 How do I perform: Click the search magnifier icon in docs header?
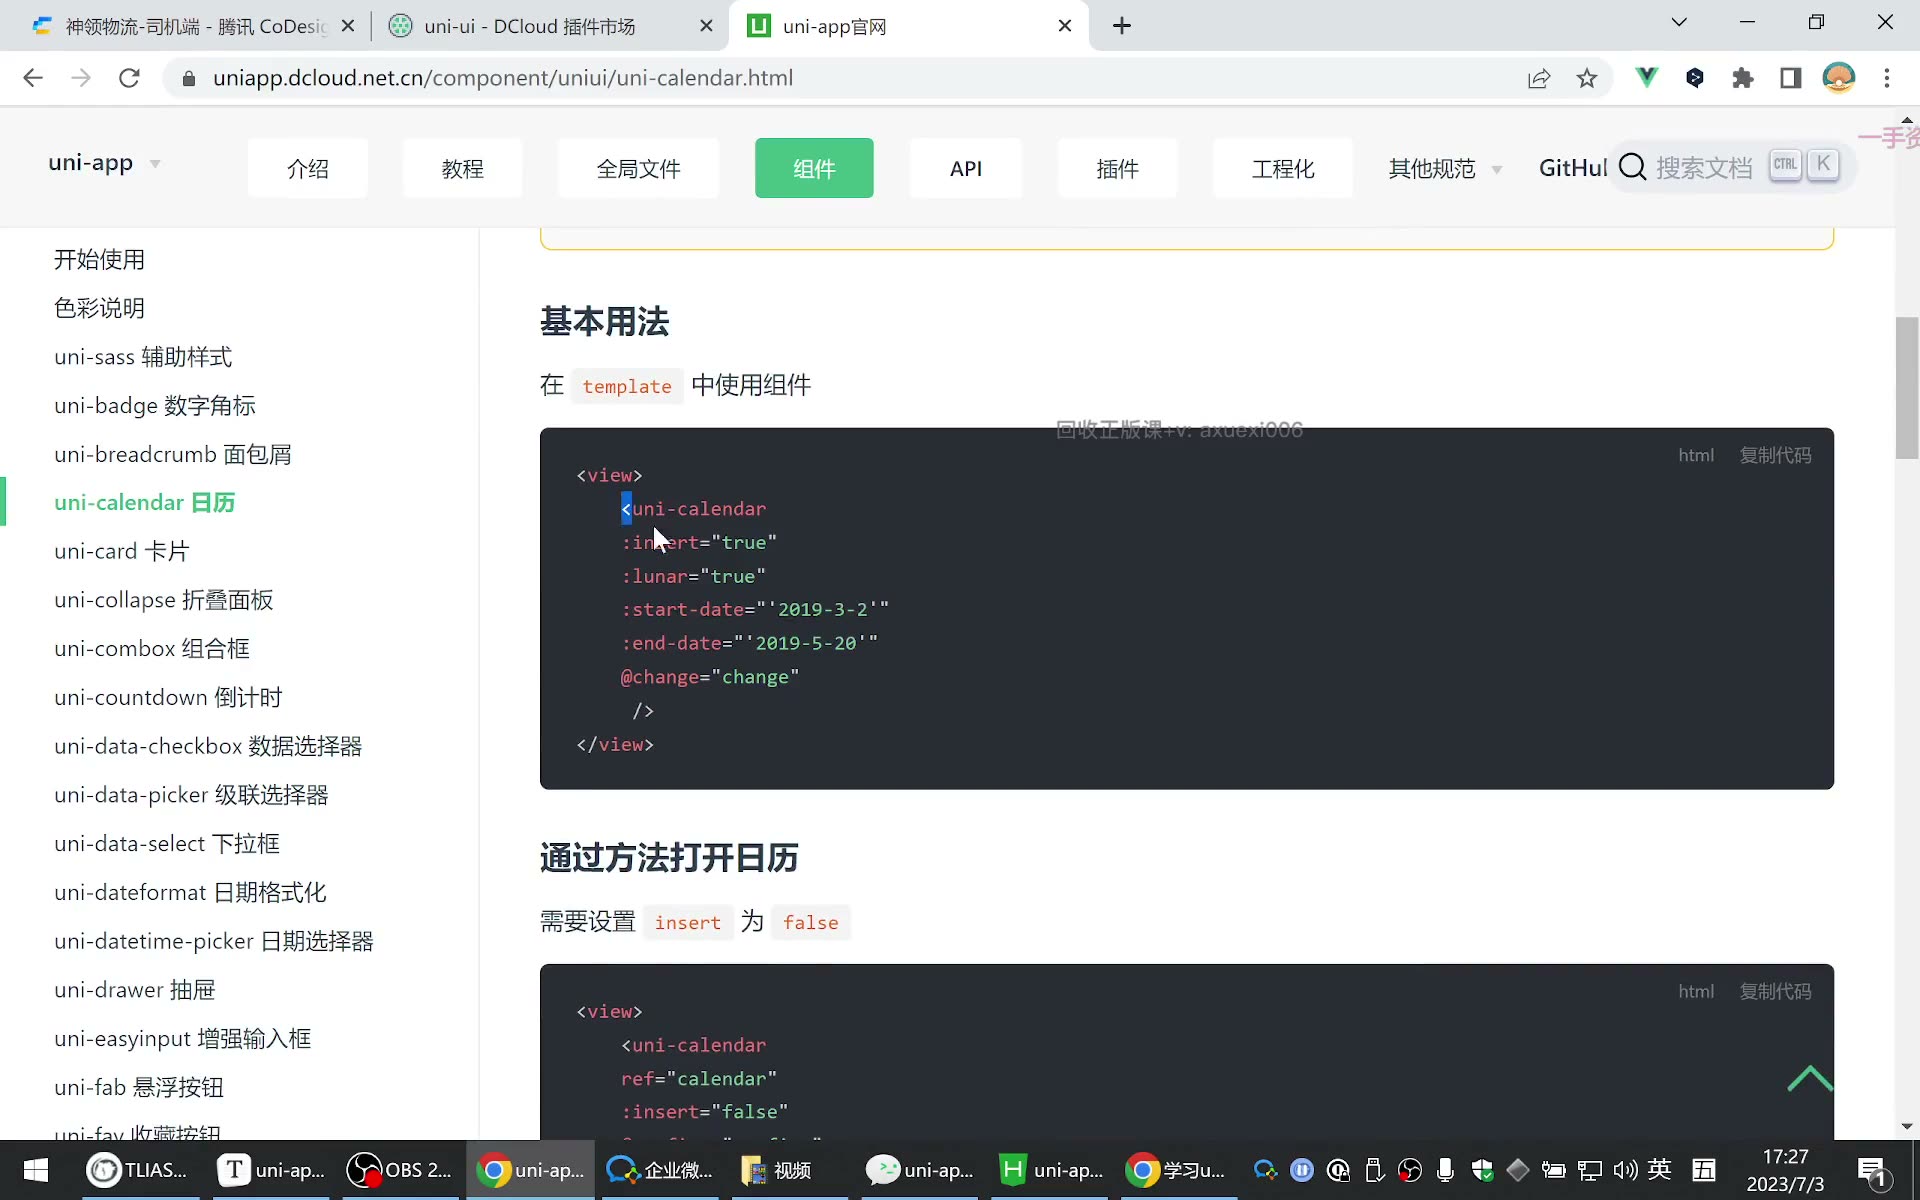pyautogui.click(x=1633, y=167)
